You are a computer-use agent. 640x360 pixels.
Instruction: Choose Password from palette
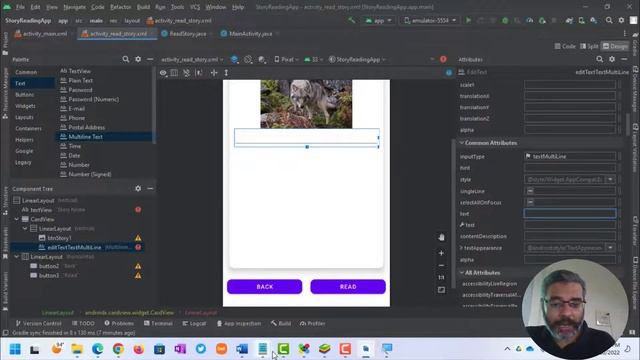(x=80, y=90)
